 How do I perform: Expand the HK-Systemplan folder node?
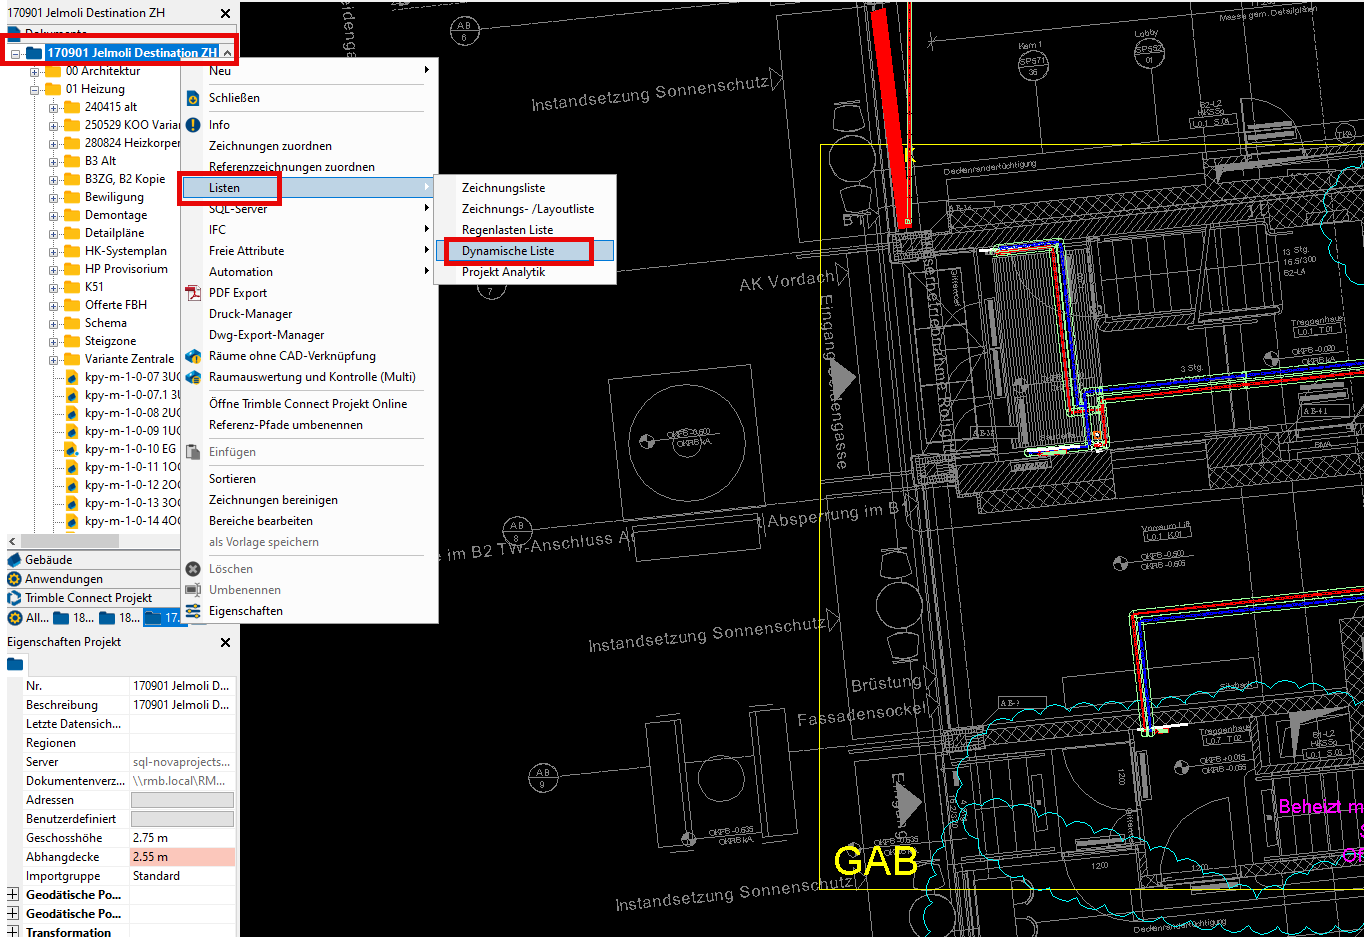[54, 252]
